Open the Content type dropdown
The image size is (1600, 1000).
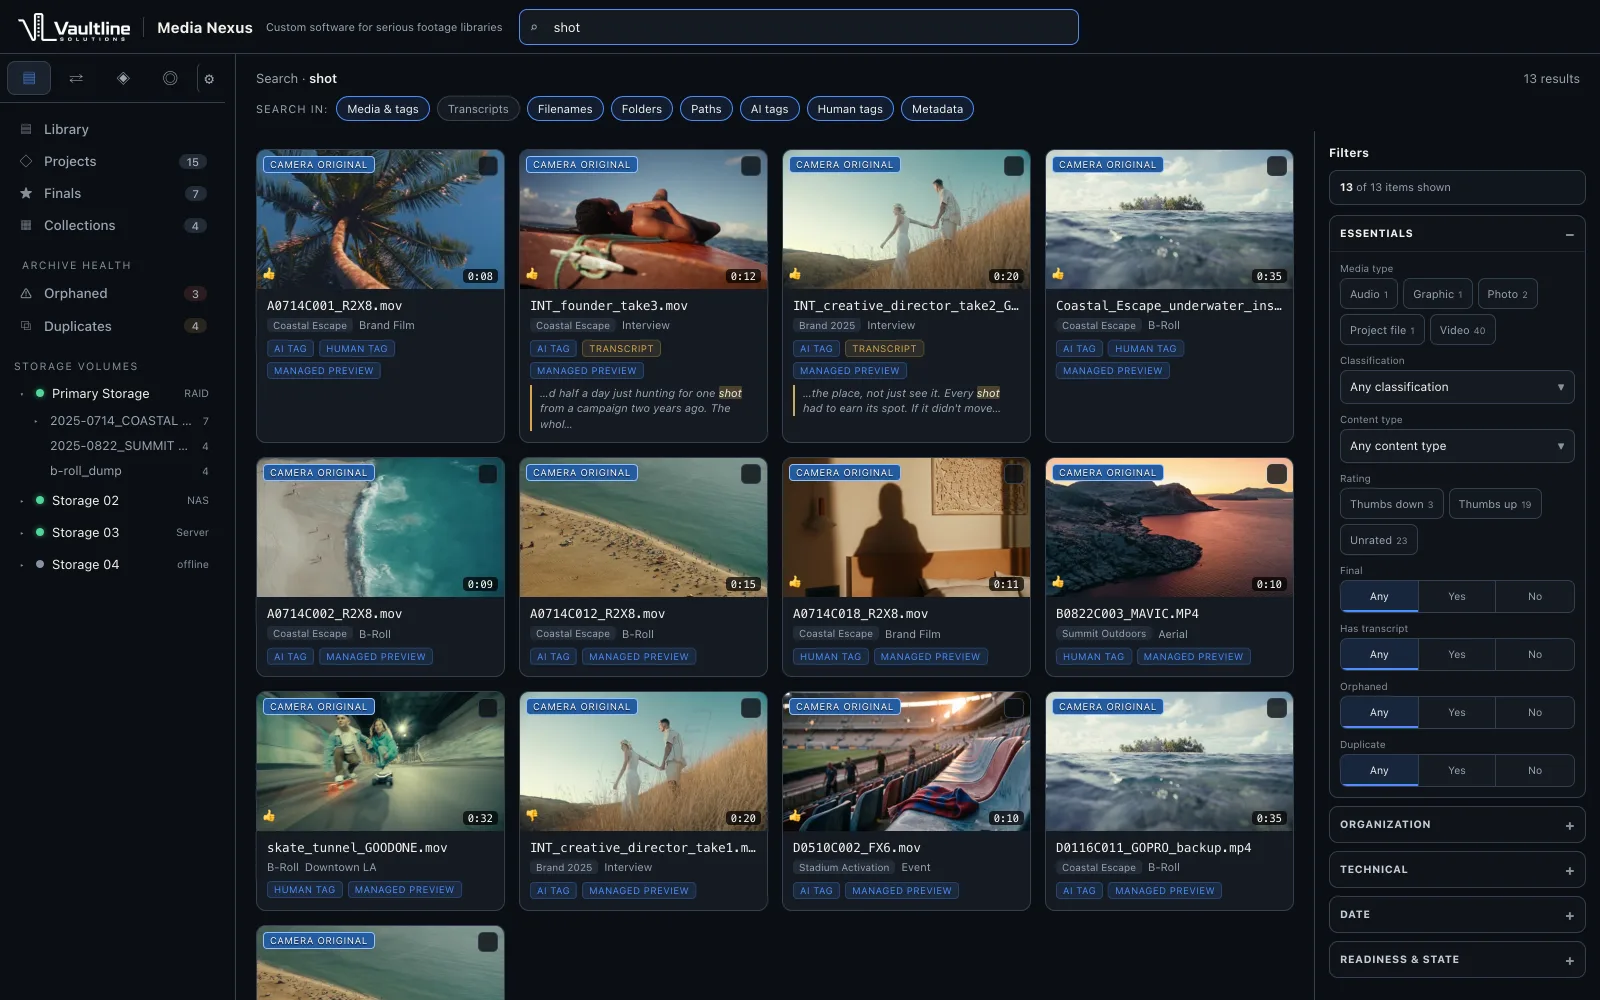pyautogui.click(x=1457, y=446)
